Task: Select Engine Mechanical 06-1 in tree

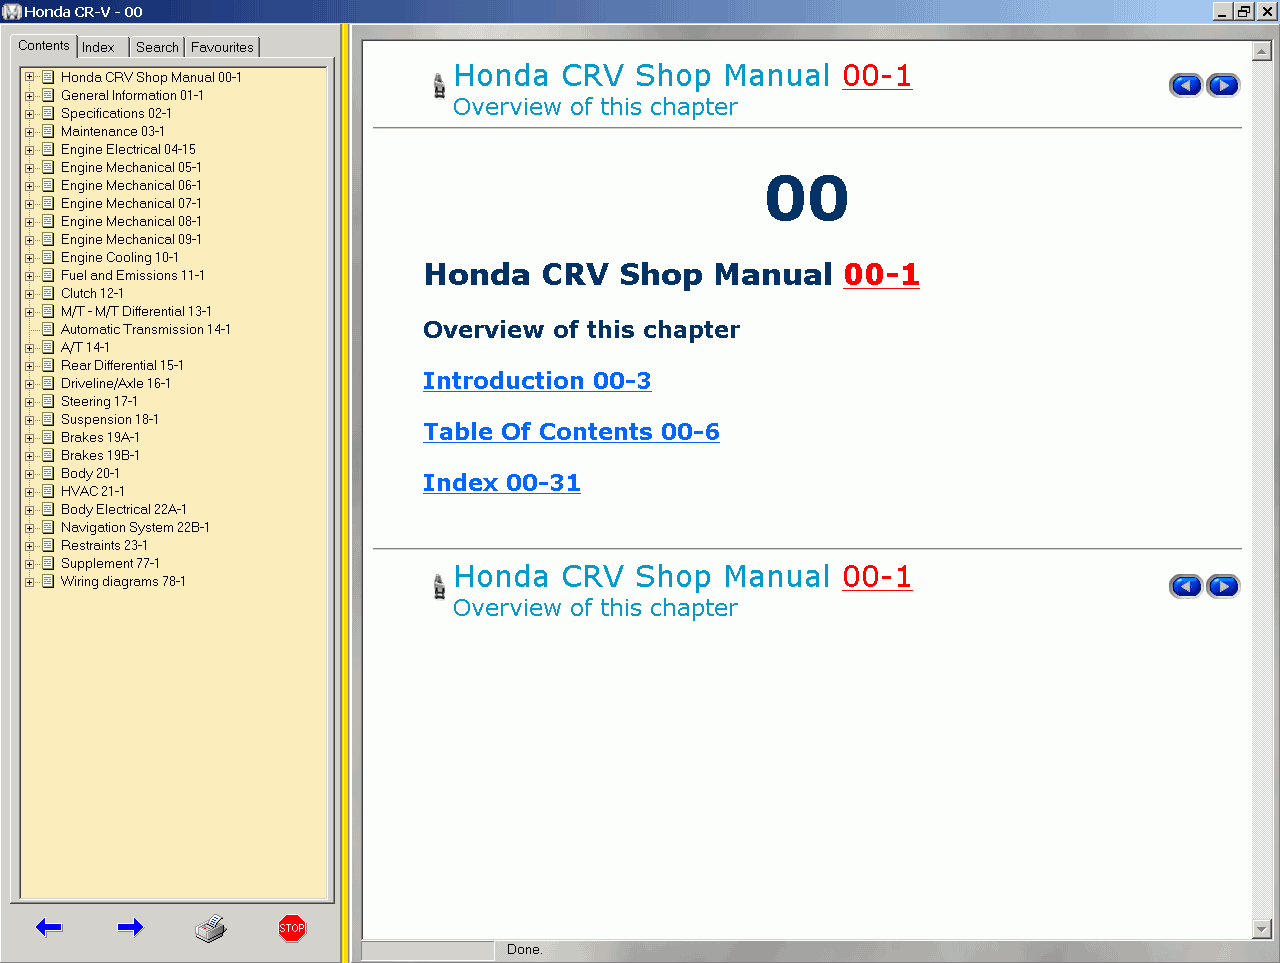Action: click(x=131, y=185)
